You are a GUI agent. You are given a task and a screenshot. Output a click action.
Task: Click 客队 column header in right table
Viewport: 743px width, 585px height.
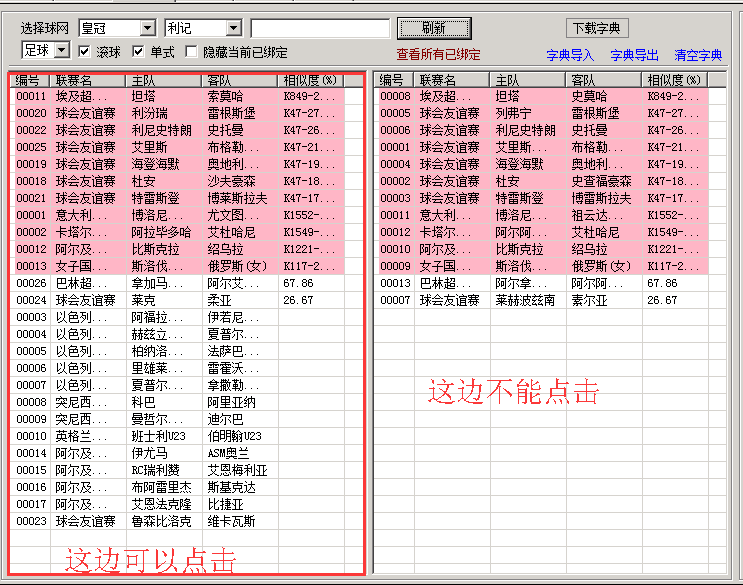click(606, 80)
